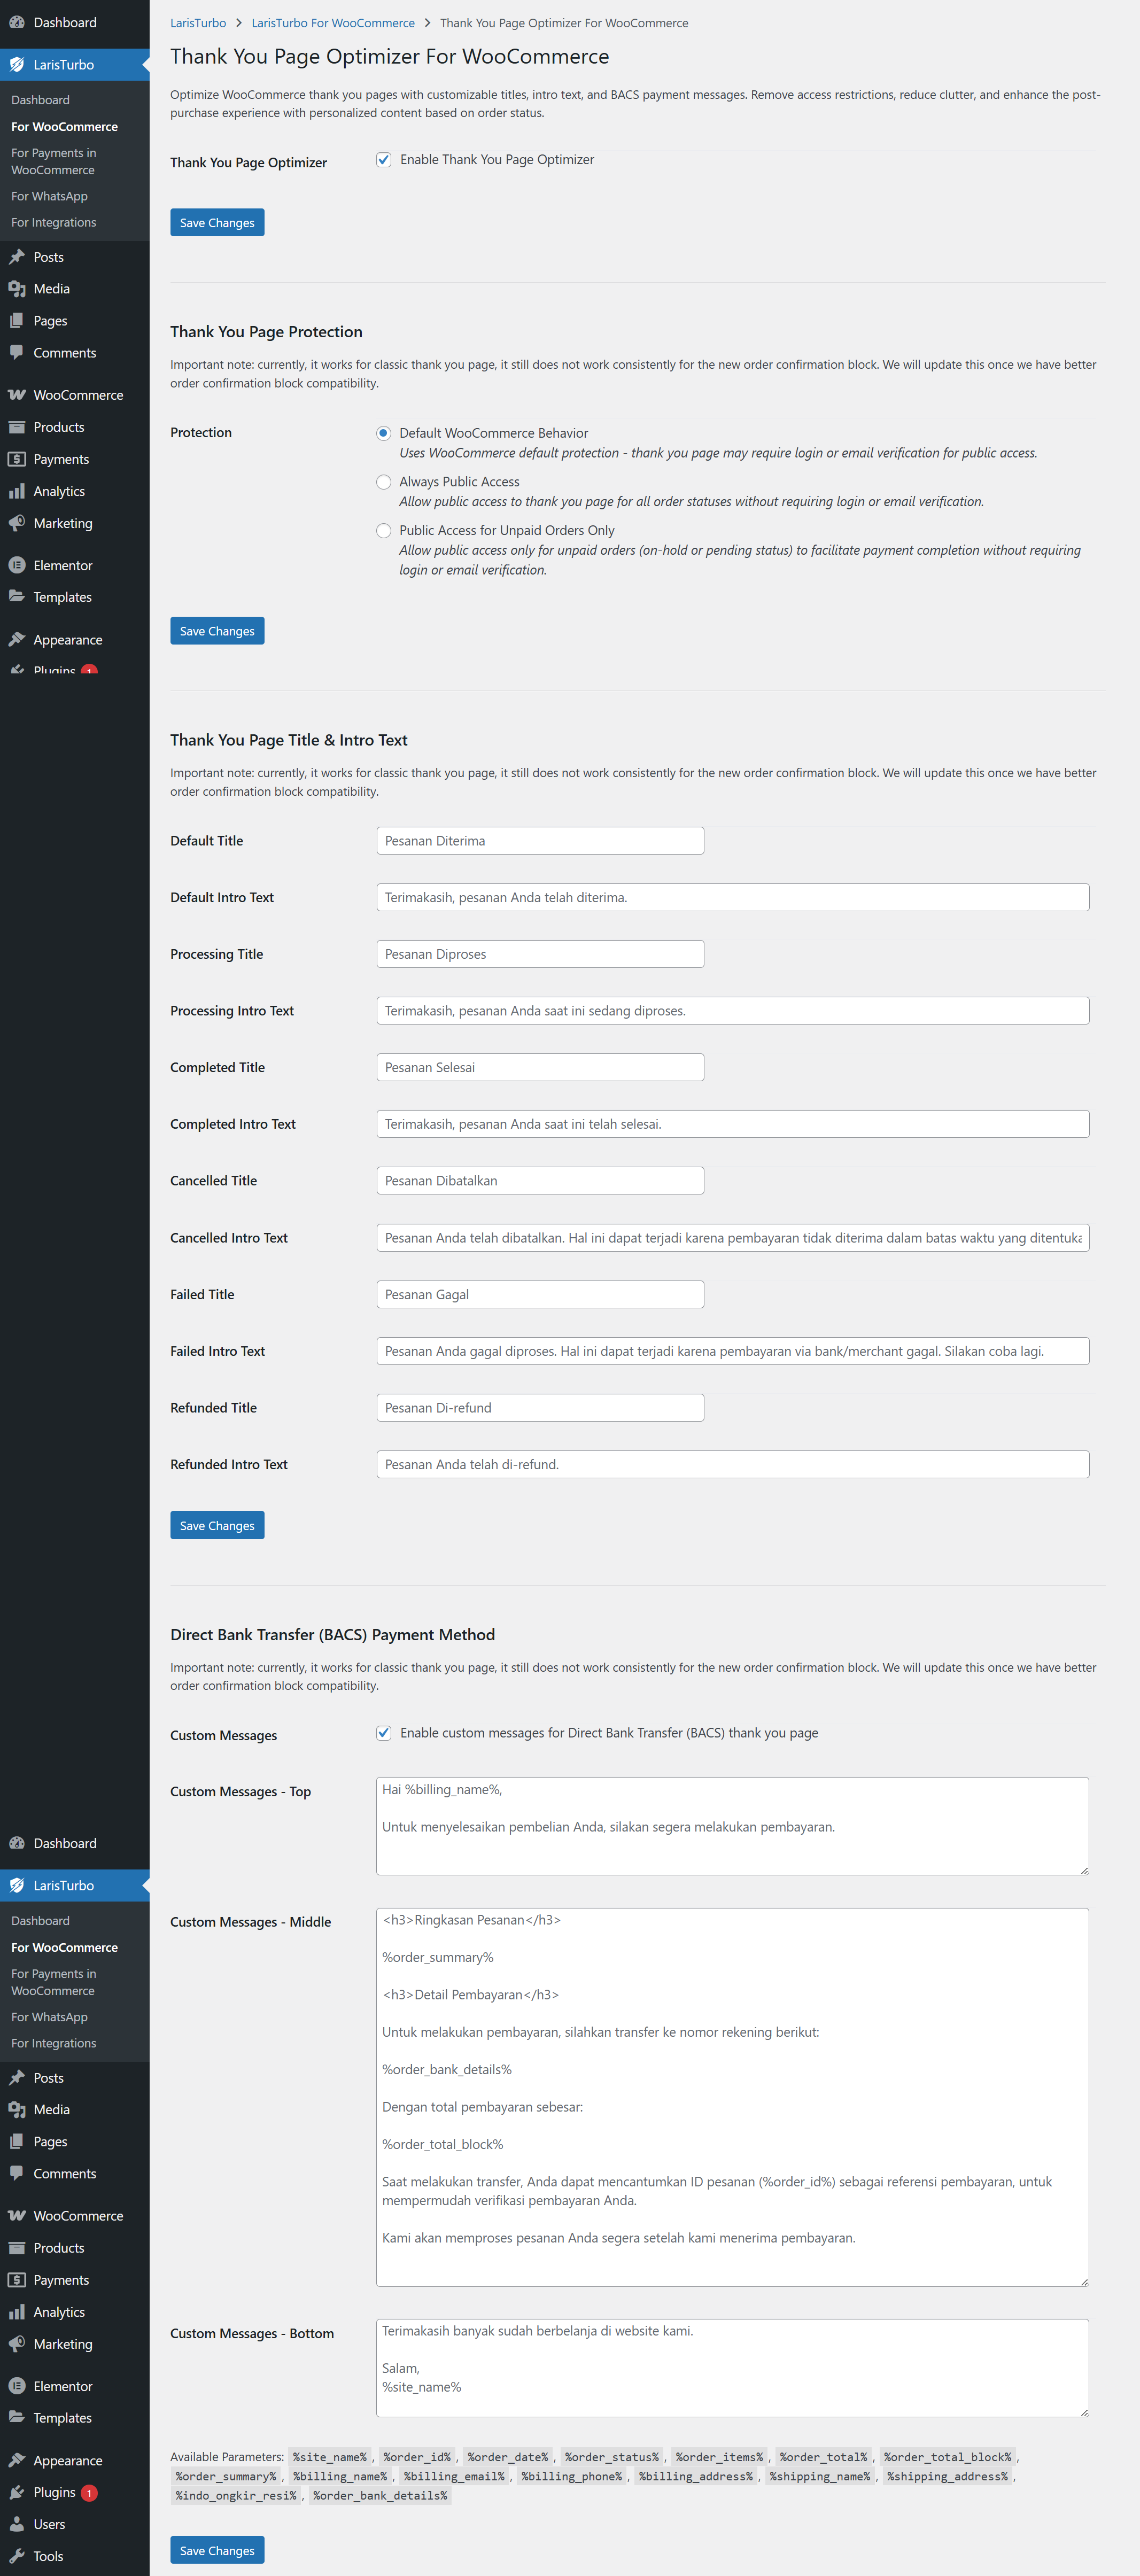Click the Elementor icon in sidebar
Image resolution: width=1140 pixels, height=2576 pixels.
[17, 566]
